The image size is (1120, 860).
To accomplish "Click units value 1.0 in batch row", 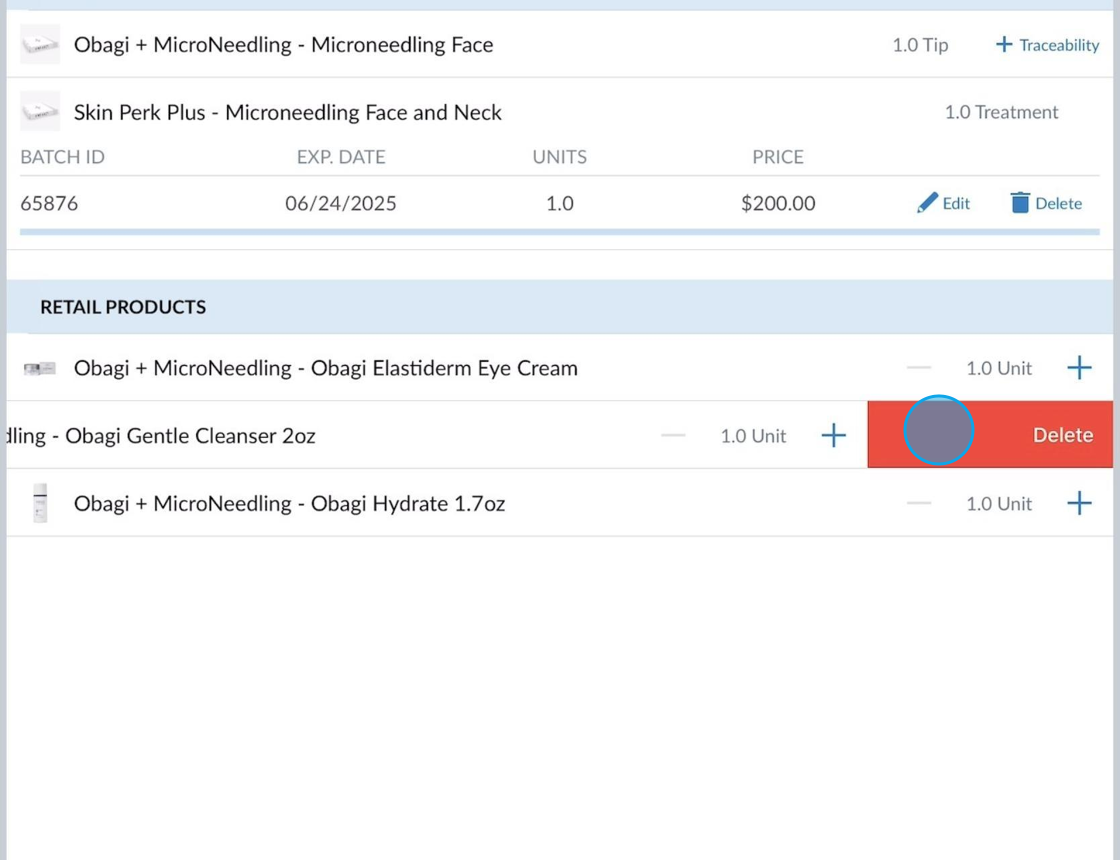I will [559, 204].
